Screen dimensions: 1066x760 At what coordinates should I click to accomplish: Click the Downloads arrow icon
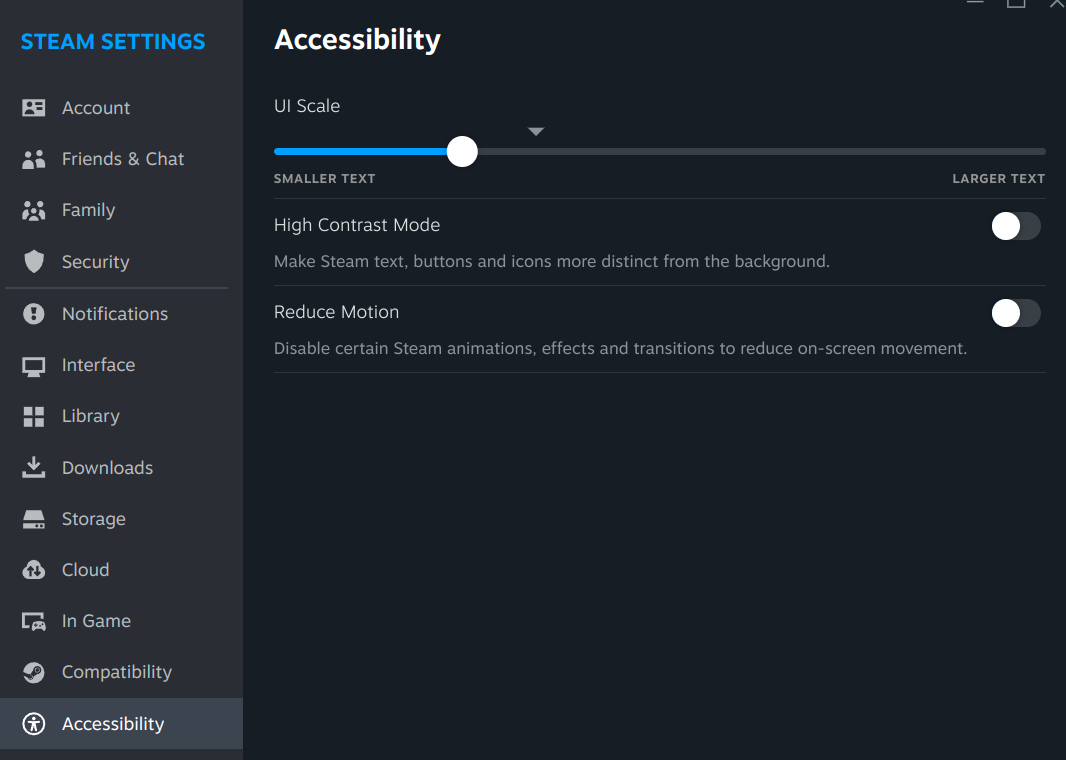33,467
